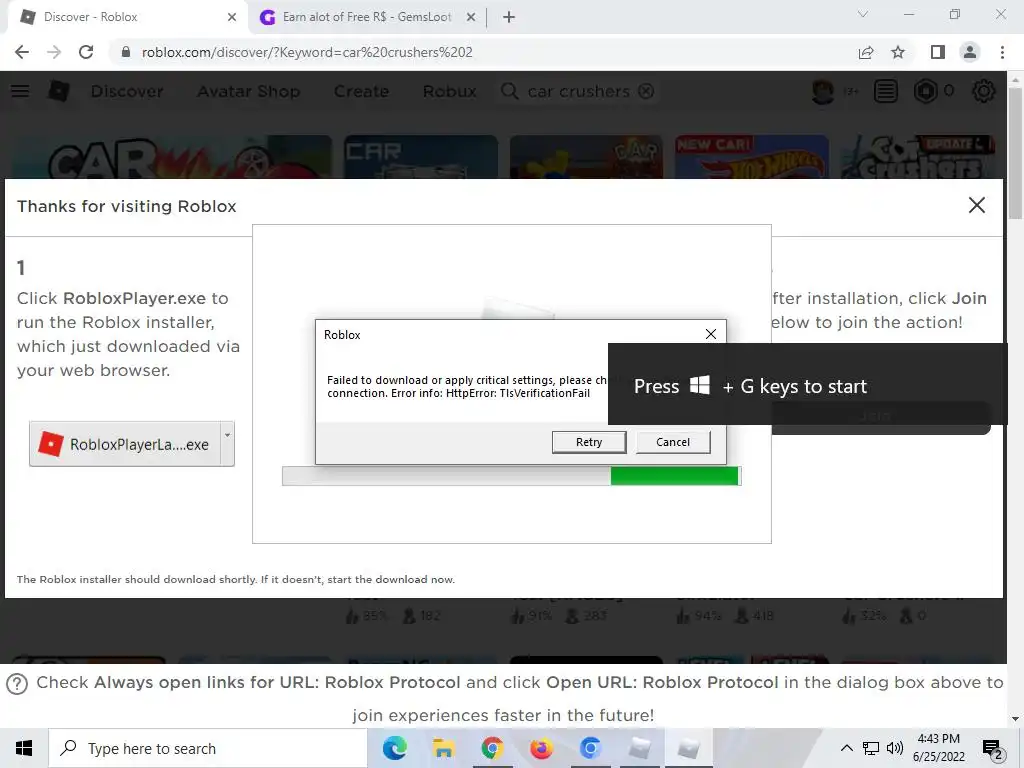Click the taskbar search box
Image resolution: width=1024 pixels, height=768 pixels.
208,748
